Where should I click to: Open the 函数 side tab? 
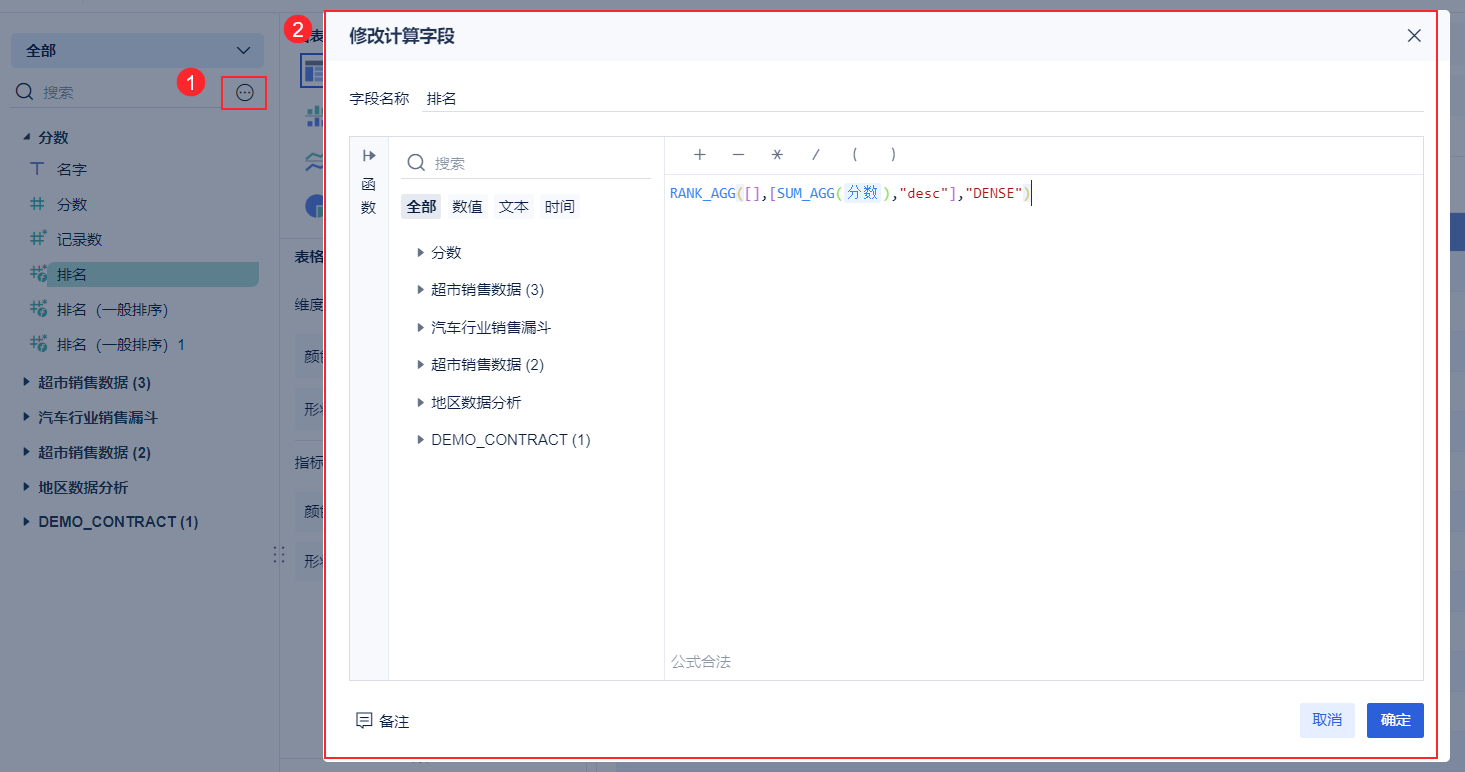[369, 196]
